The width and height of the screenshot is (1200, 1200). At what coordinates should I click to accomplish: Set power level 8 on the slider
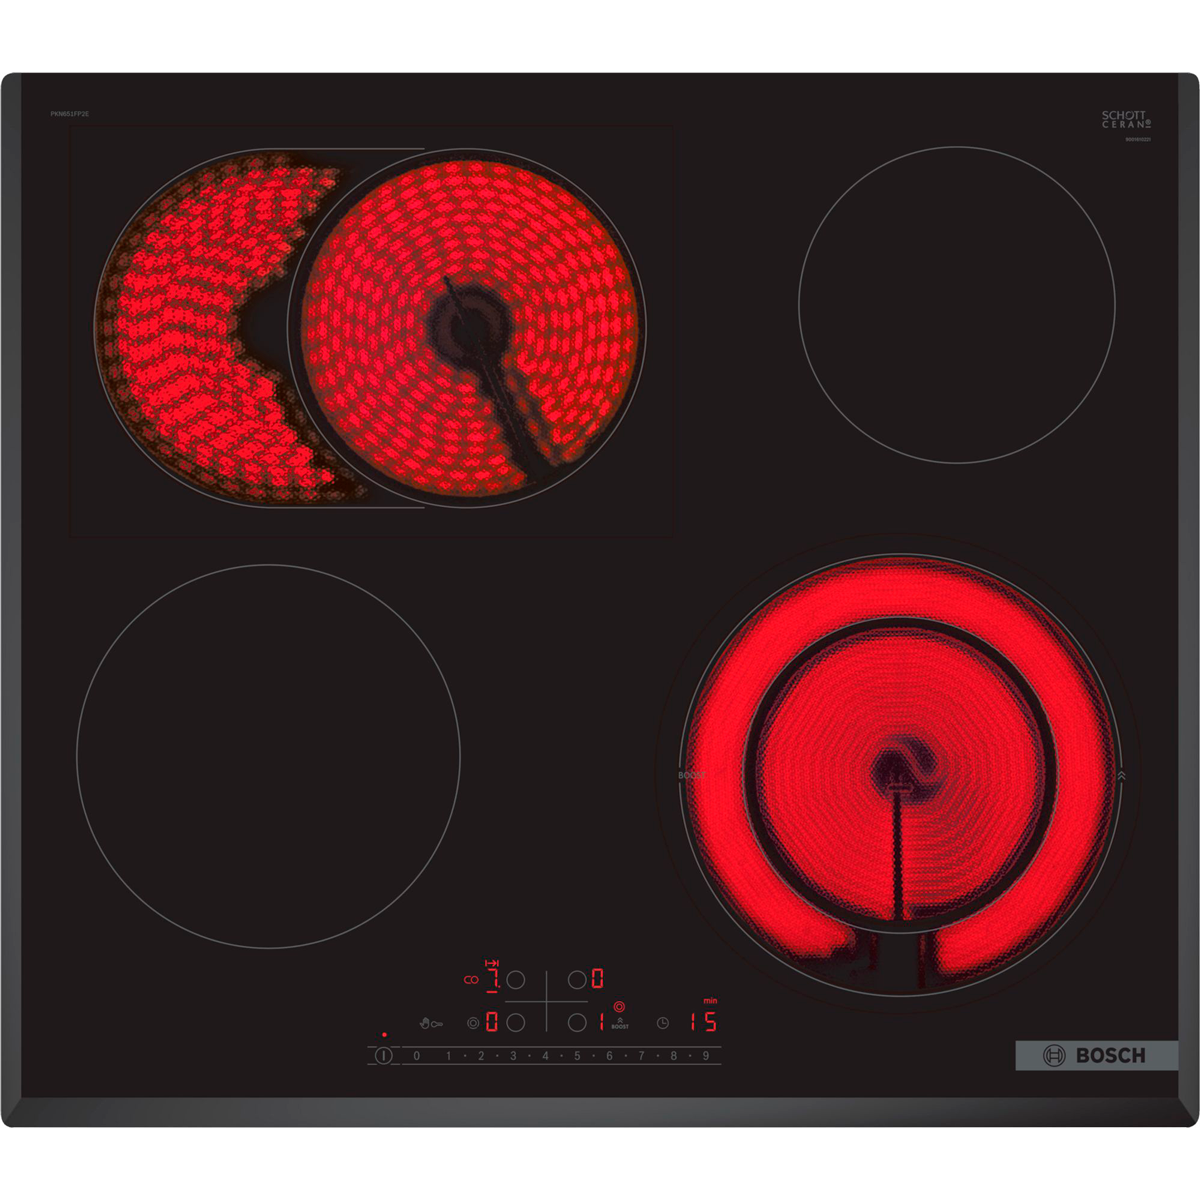[673, 1056]
